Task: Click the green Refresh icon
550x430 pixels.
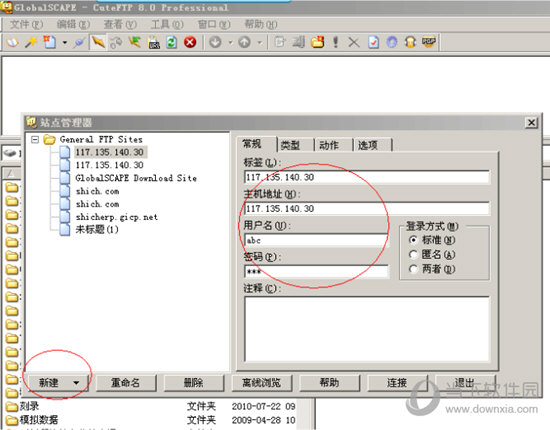Action: [x=171, y=43]
